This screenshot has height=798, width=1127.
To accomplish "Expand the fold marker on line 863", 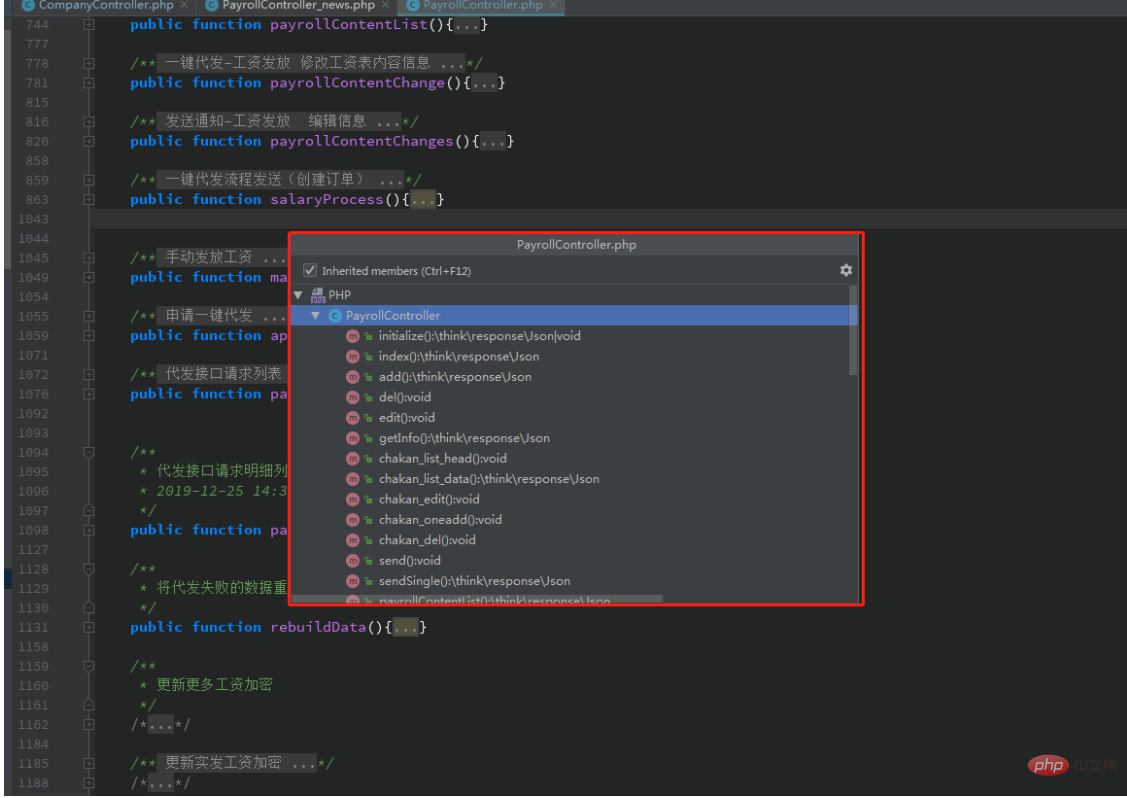I will pos(88,199).
